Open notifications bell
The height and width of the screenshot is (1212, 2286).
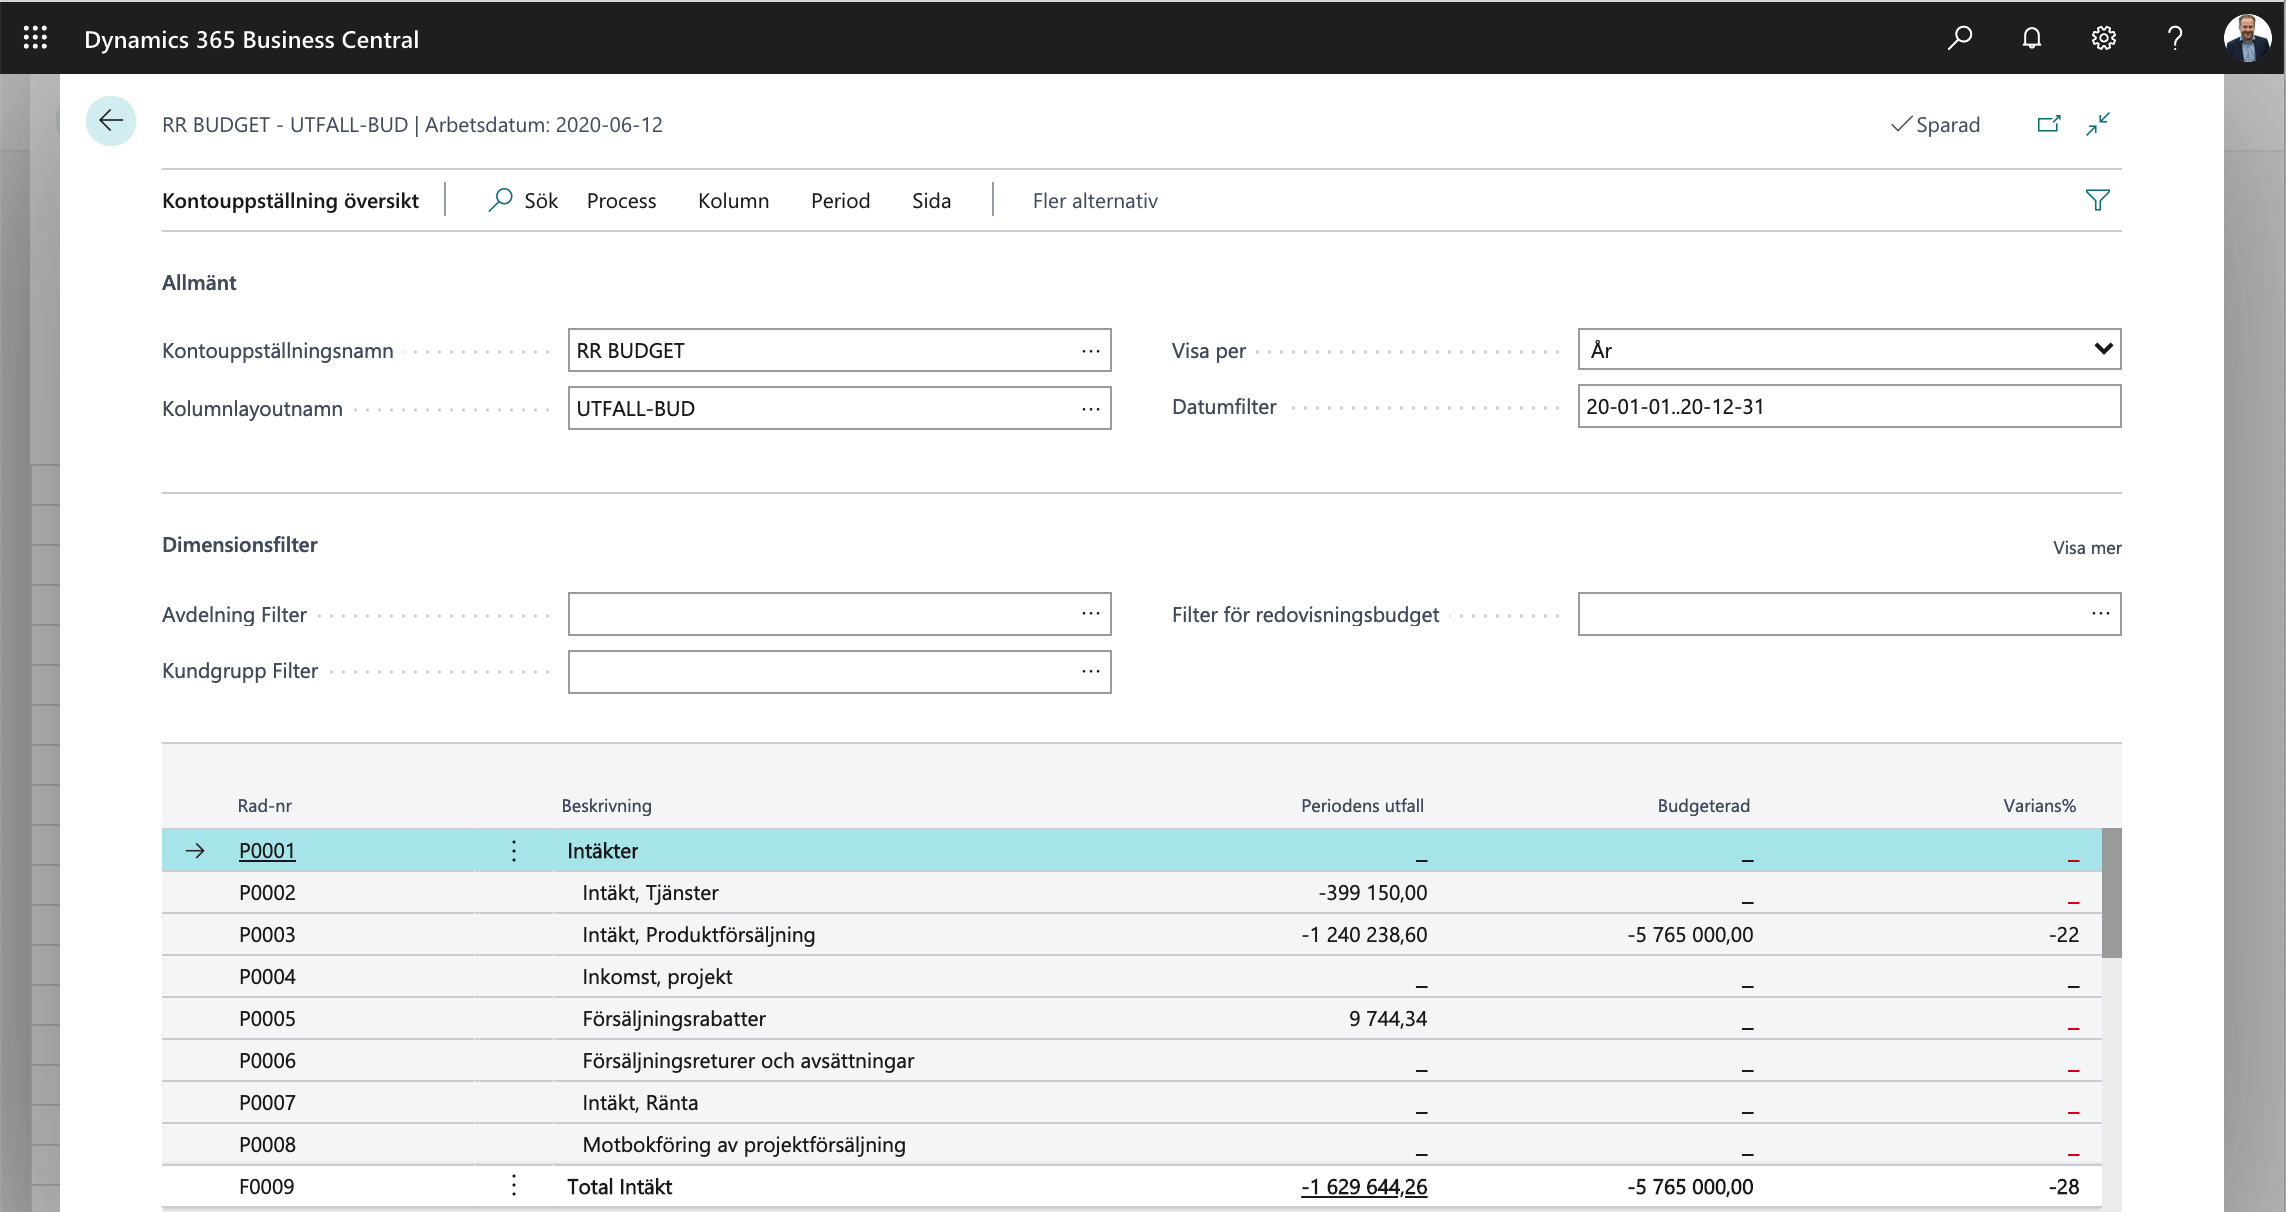[2032, 38]
